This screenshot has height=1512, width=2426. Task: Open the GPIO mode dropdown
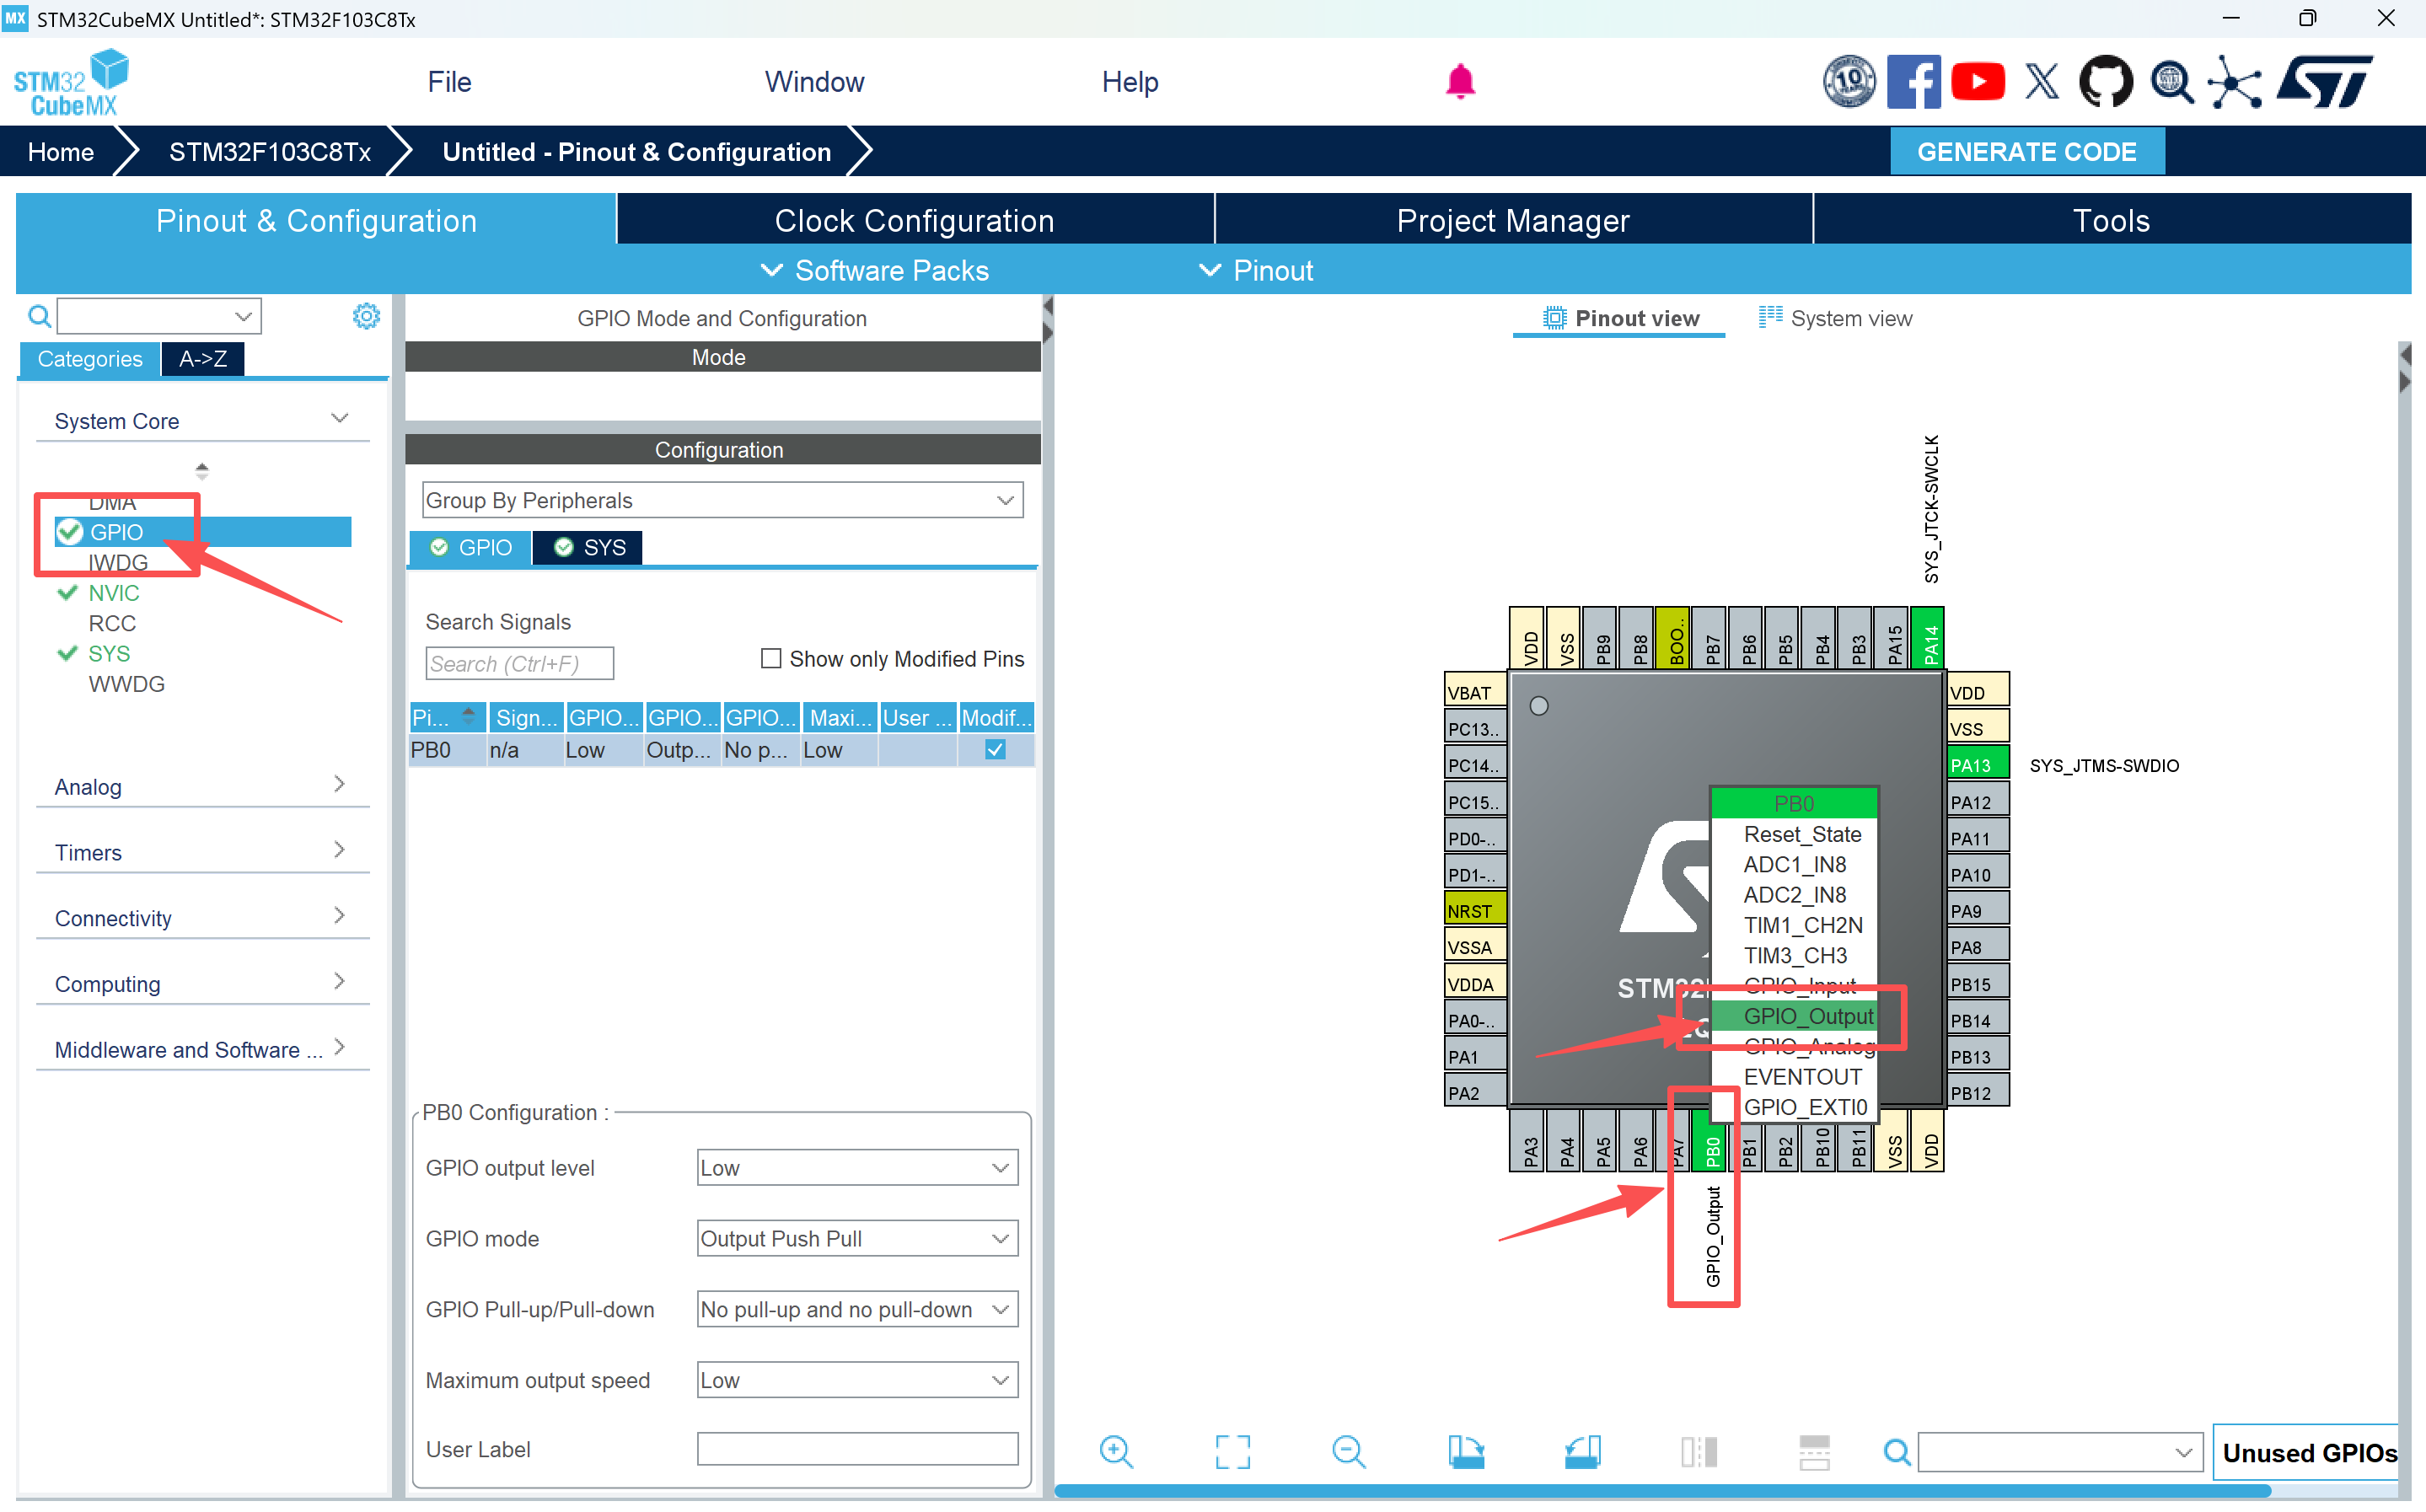857,1239
